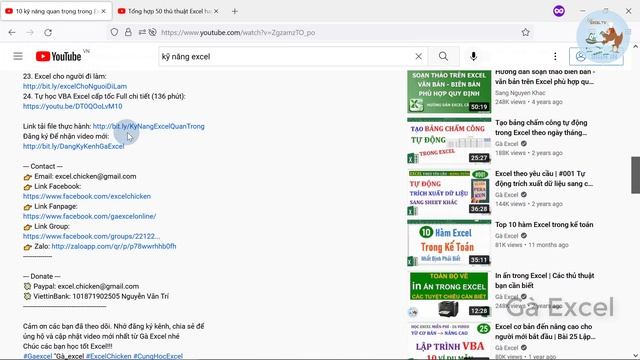Open video title 'Excel cơ bản đến nâng cao'

point(545,331)
